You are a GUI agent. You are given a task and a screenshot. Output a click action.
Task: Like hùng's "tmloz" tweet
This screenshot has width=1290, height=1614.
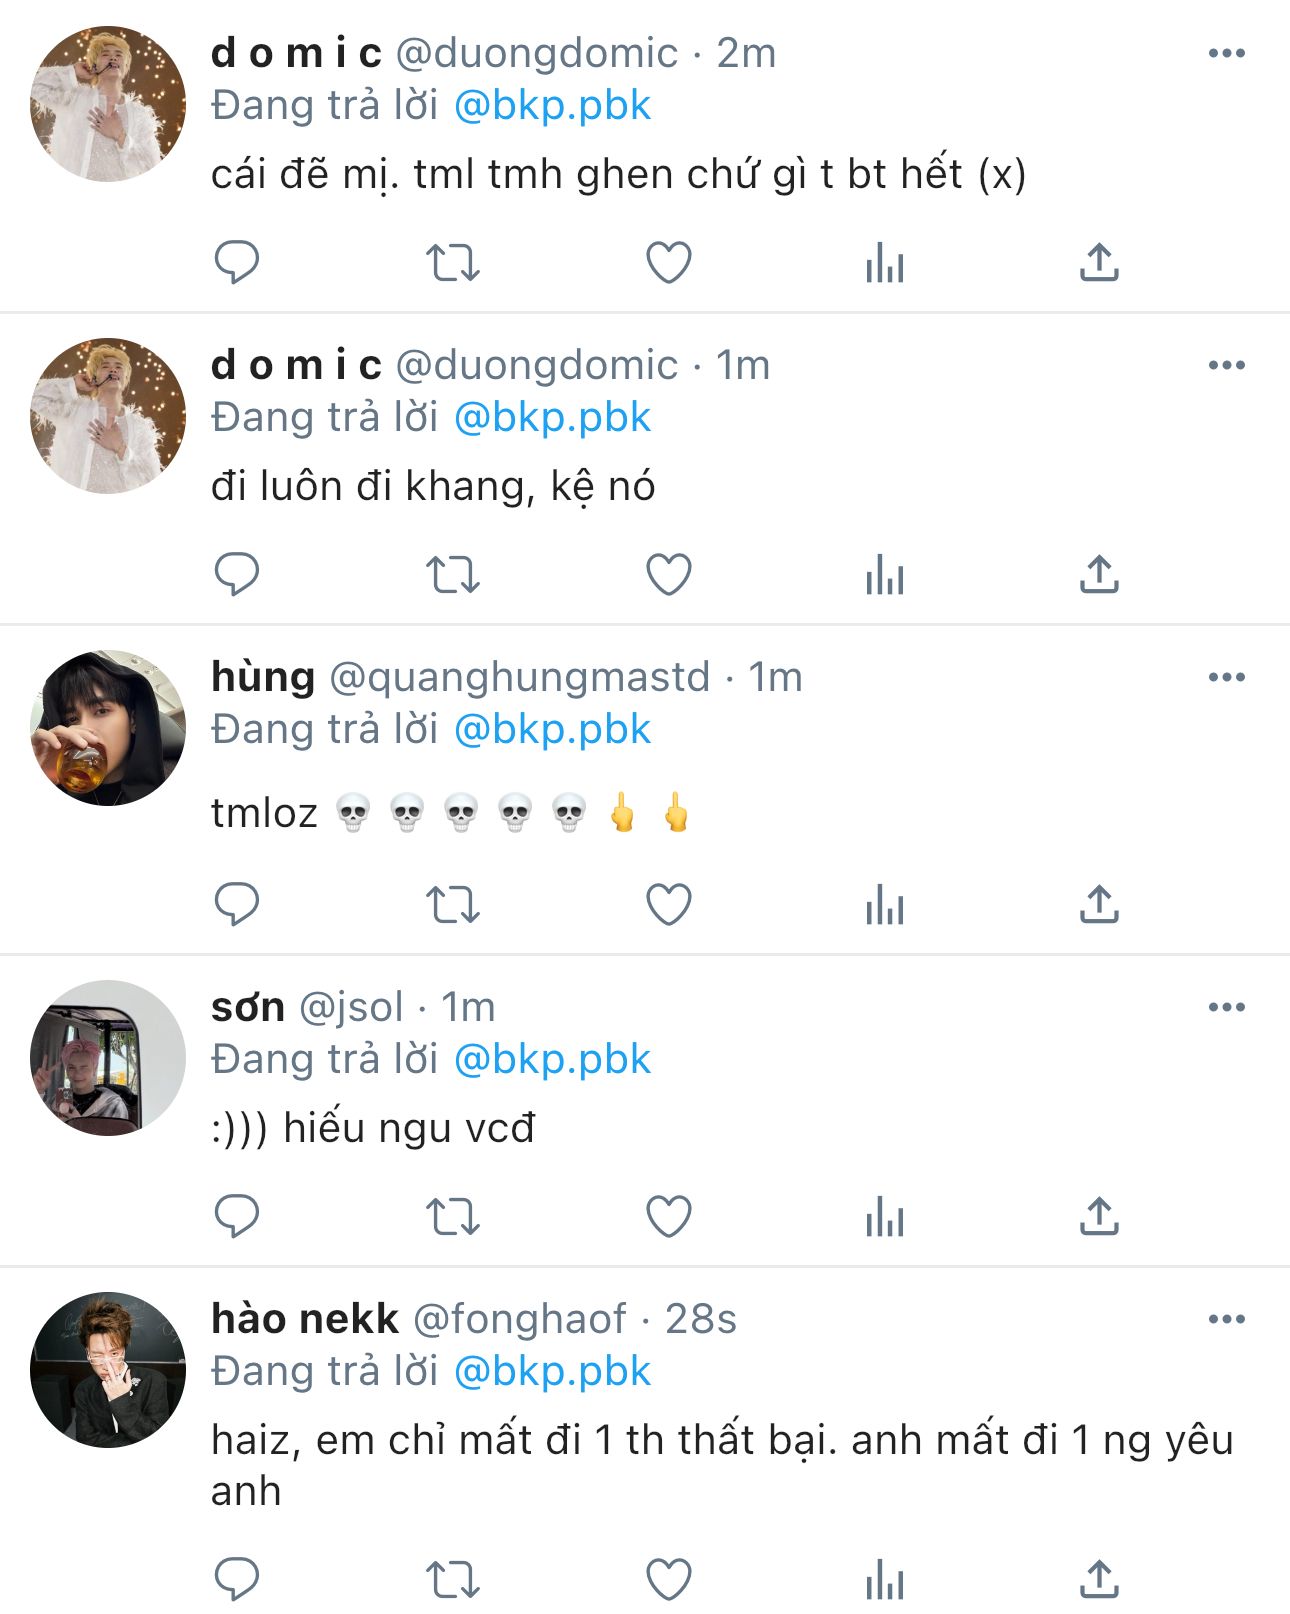(669, 905)
